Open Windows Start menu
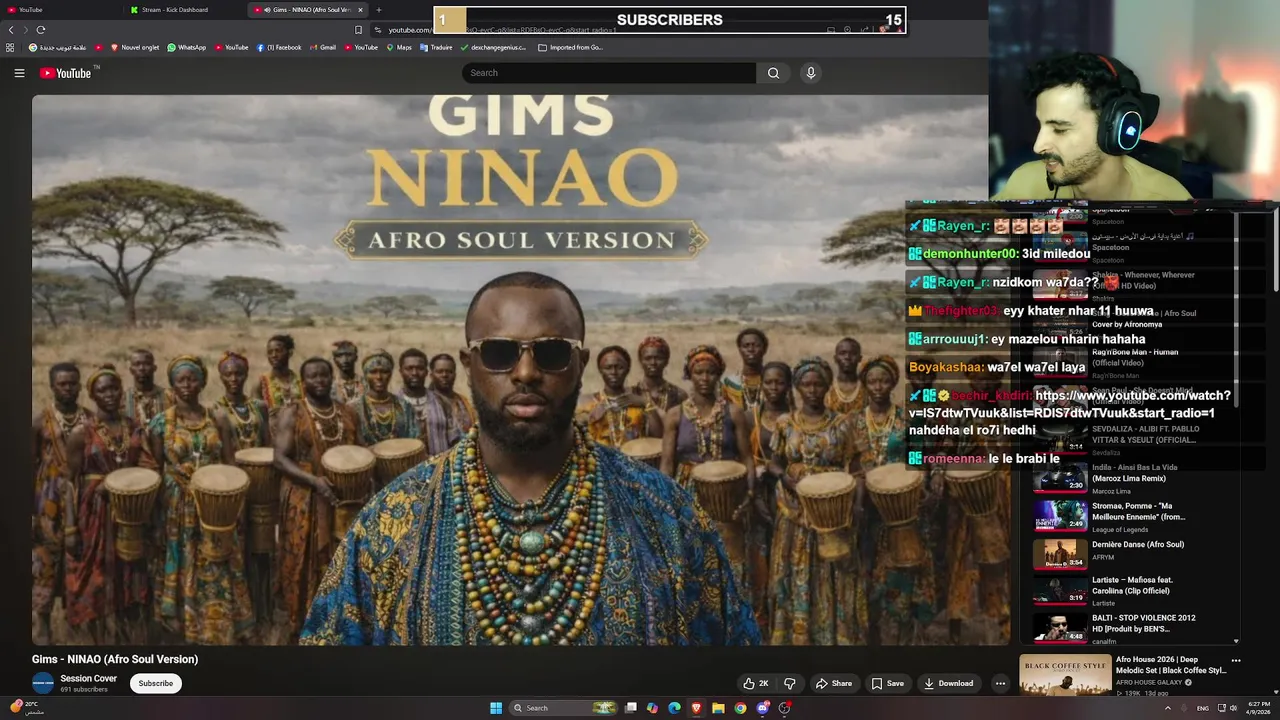The image size is (1280, 720). pos(496,708)
